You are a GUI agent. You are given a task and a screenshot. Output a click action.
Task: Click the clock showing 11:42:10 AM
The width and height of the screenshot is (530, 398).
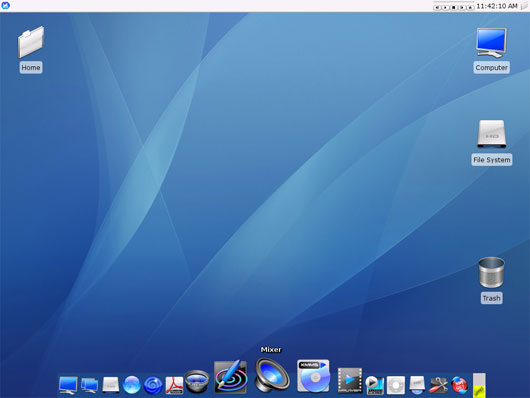point(497,6)
